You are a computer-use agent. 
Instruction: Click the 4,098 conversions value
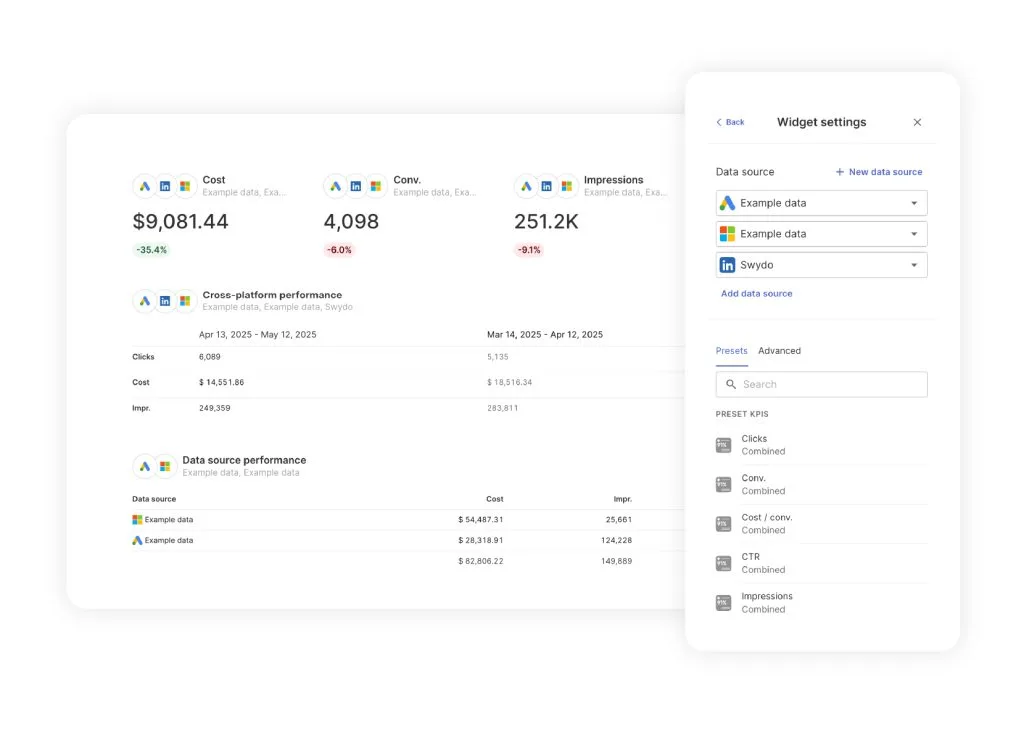point(351,222)
